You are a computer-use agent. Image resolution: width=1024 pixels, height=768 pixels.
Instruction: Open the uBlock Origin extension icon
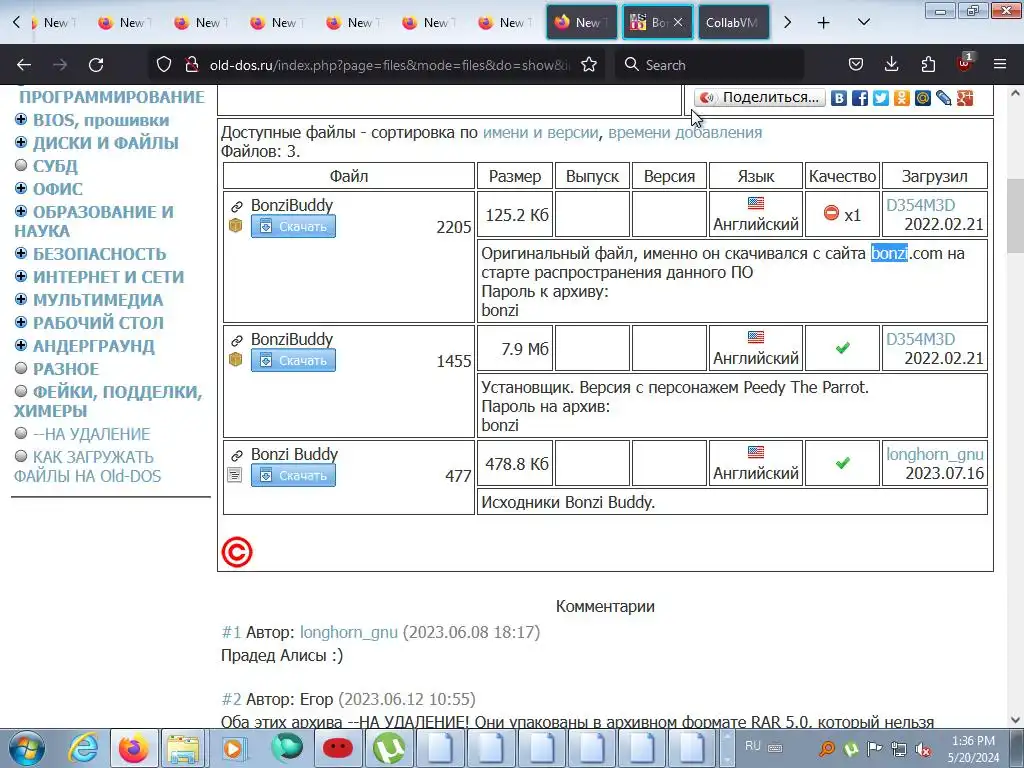click(965, 63)
